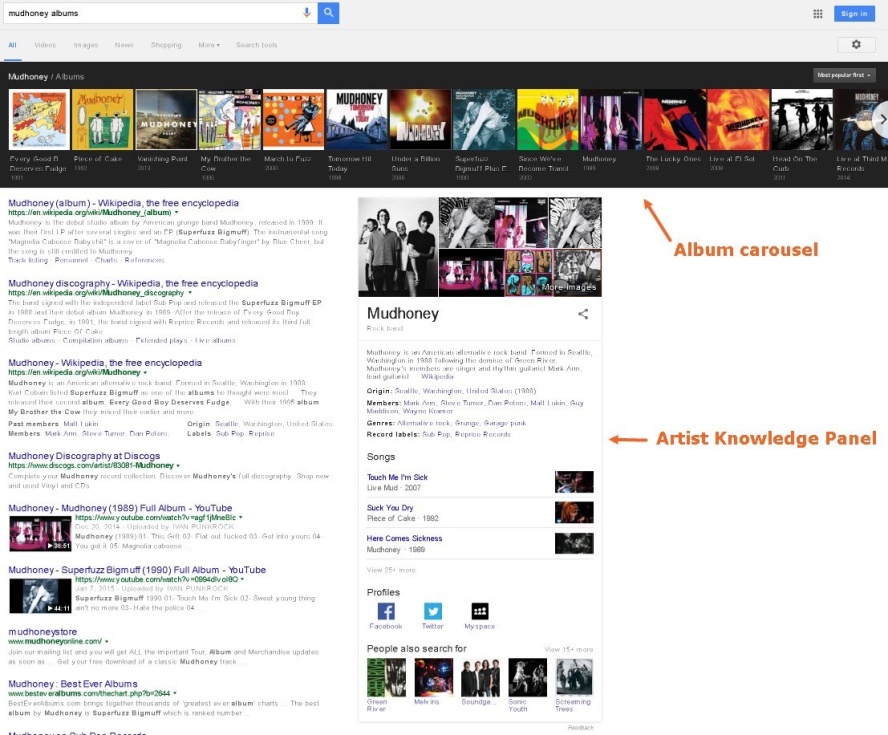Click the voice search microphone icon

[x=307, y=13]
